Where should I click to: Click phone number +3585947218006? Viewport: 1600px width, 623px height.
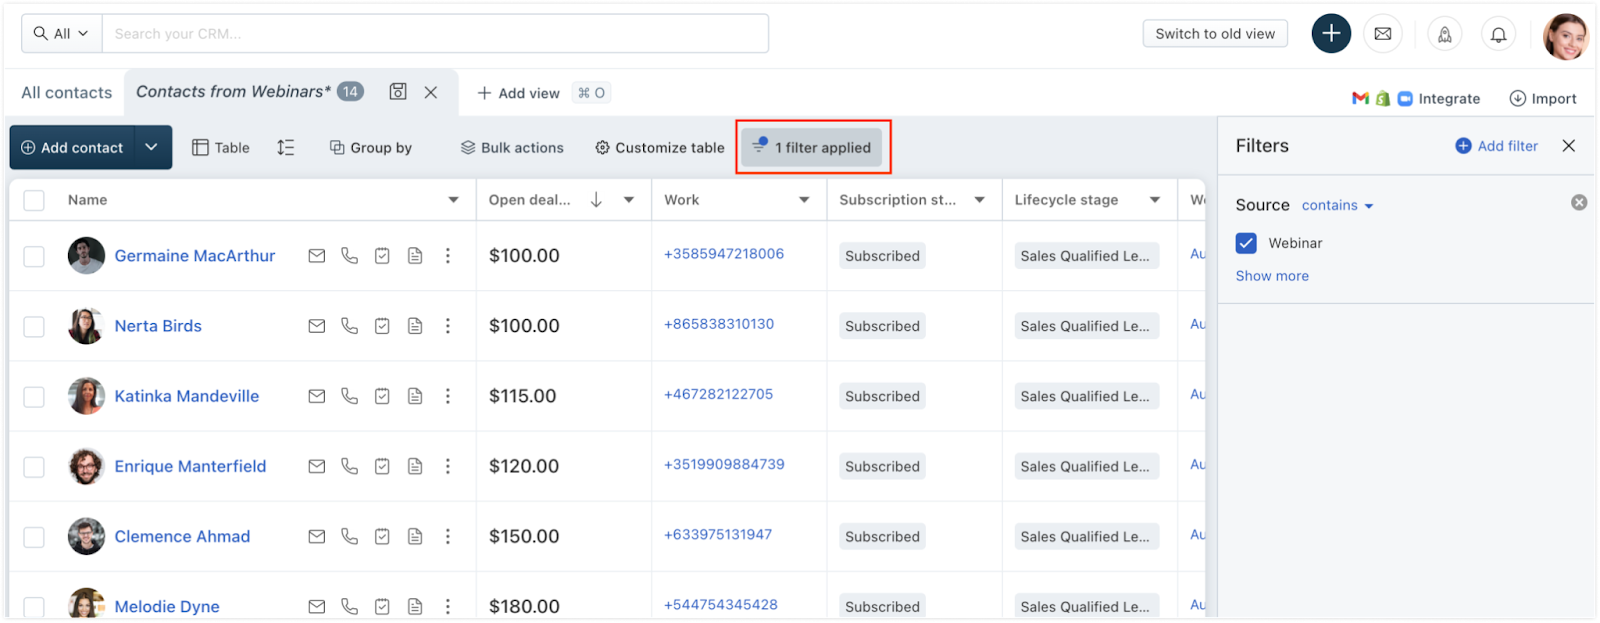[724, 254]
